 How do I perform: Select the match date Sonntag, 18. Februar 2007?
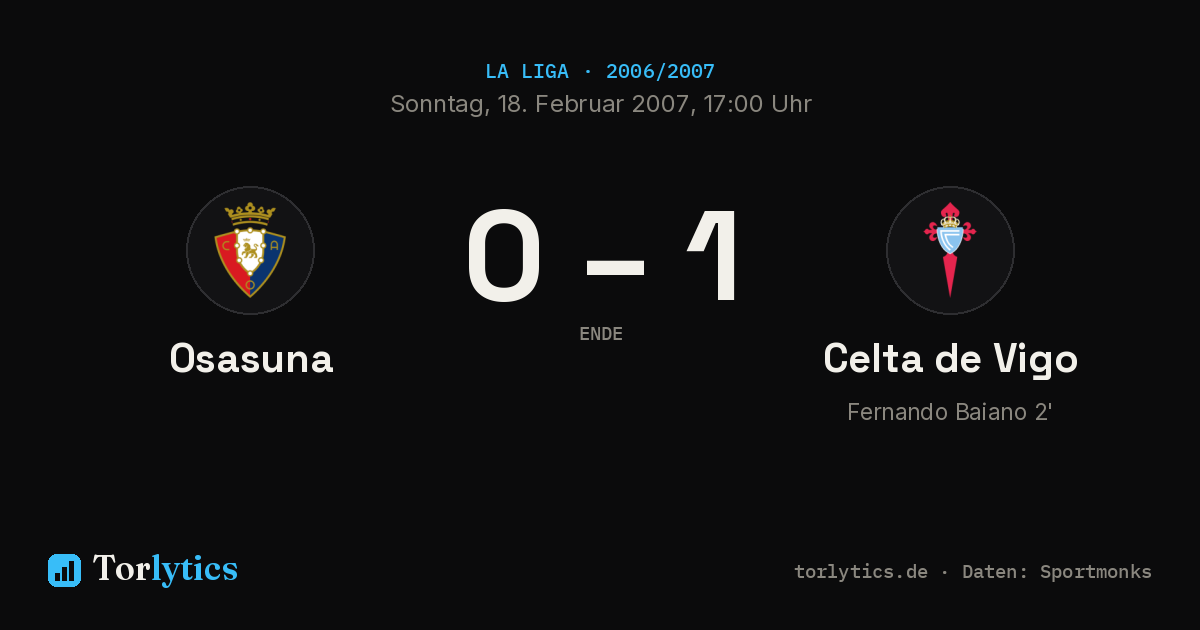(541, 105)
